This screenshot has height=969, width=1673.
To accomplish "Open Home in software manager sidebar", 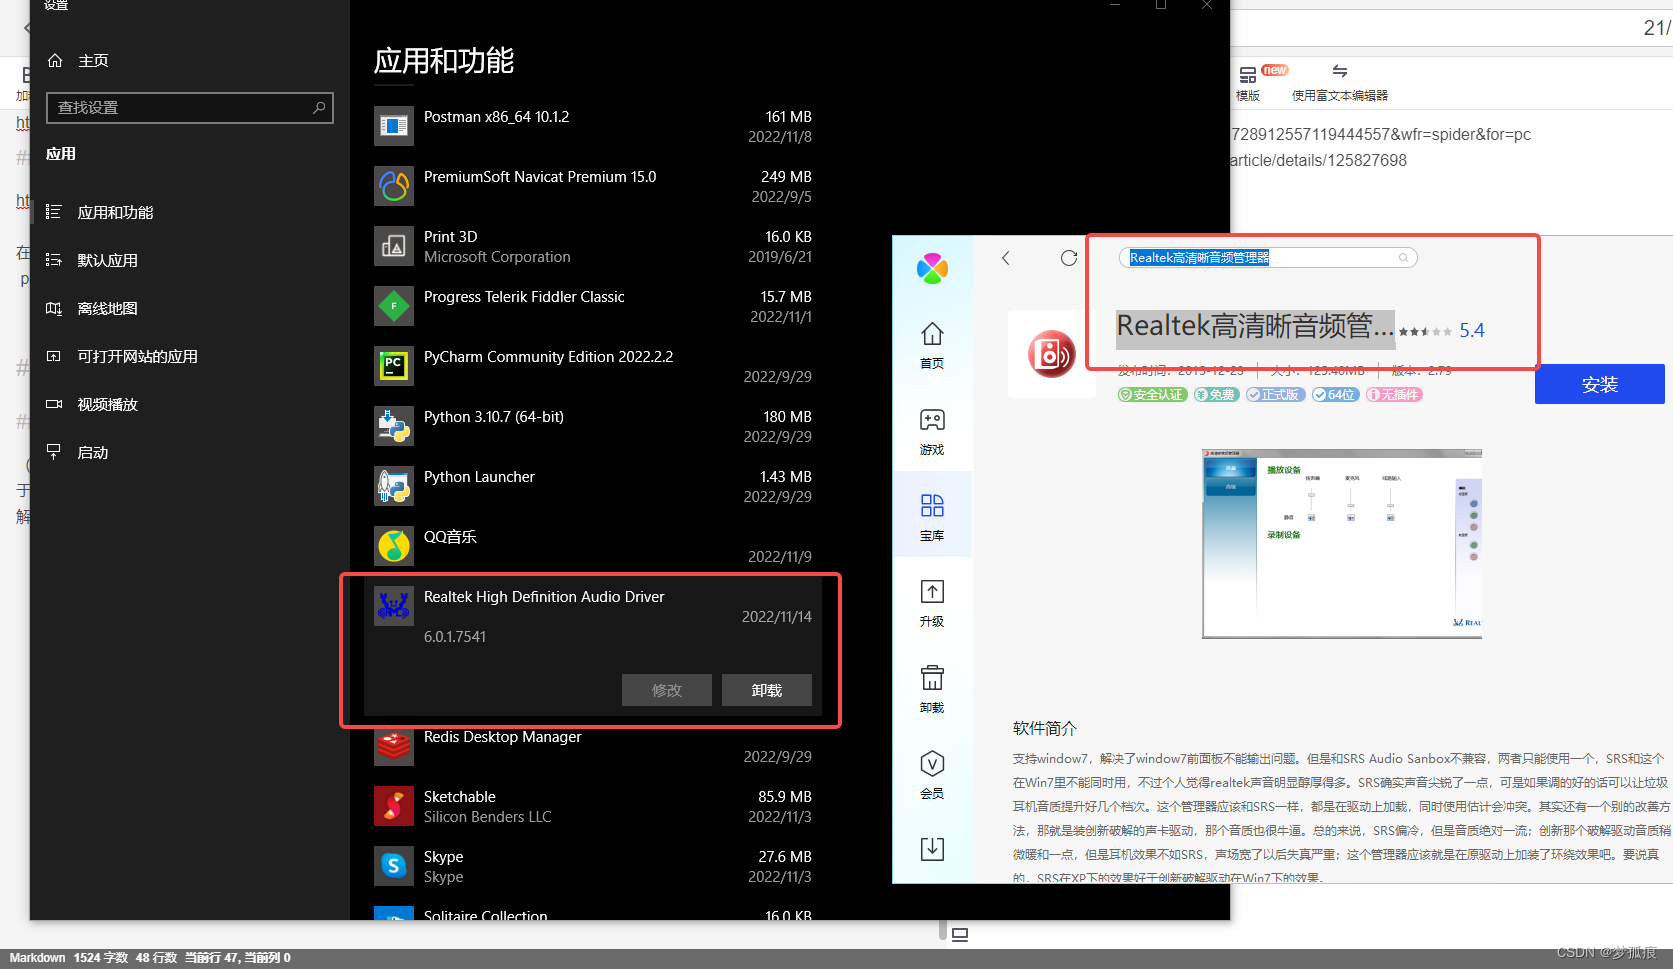I will pos(932,345).
